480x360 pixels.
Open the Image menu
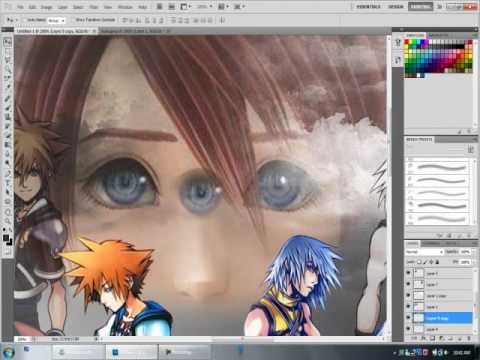[46, 7]
